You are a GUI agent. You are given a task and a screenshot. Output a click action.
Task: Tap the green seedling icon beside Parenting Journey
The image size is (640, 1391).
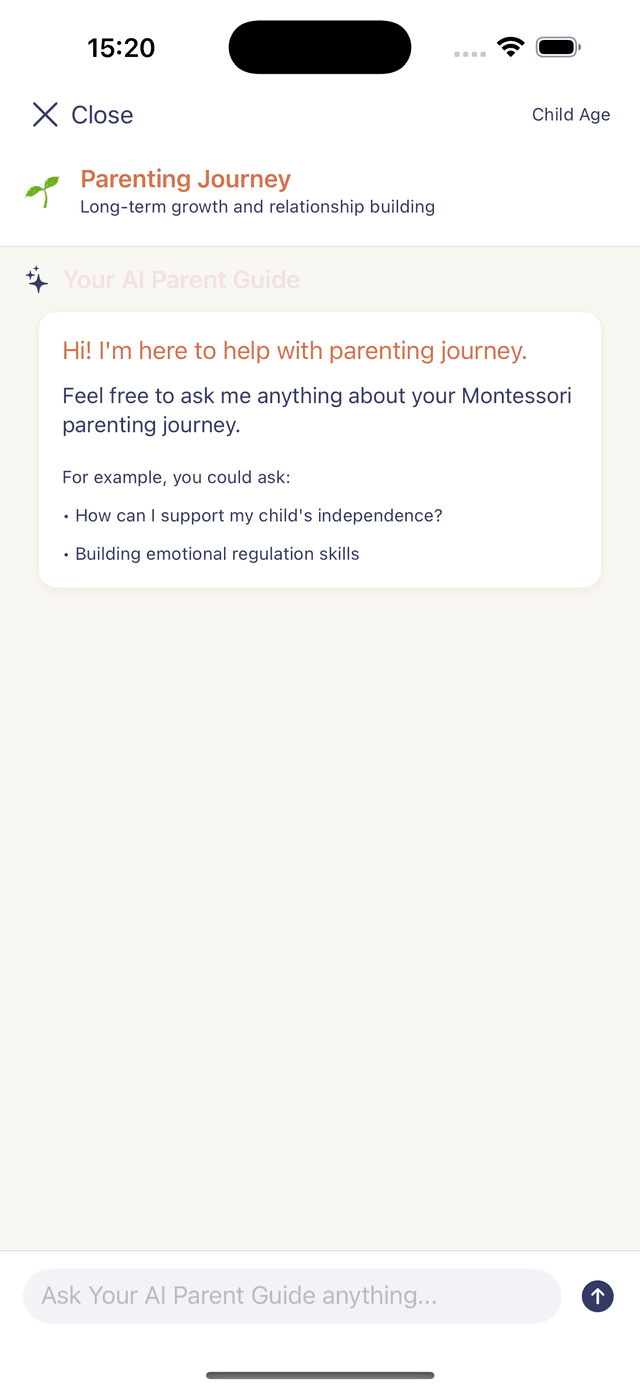click(x=41, y=190)
